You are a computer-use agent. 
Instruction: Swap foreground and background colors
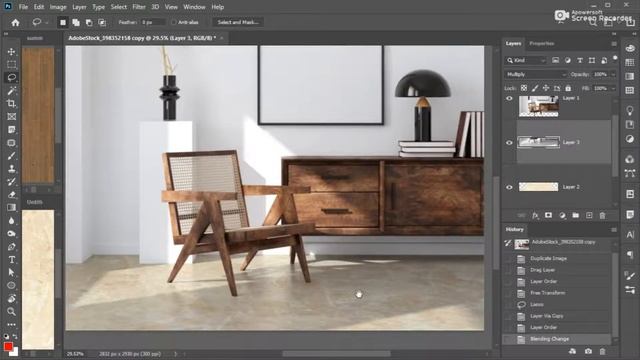[x=15, y=337]
